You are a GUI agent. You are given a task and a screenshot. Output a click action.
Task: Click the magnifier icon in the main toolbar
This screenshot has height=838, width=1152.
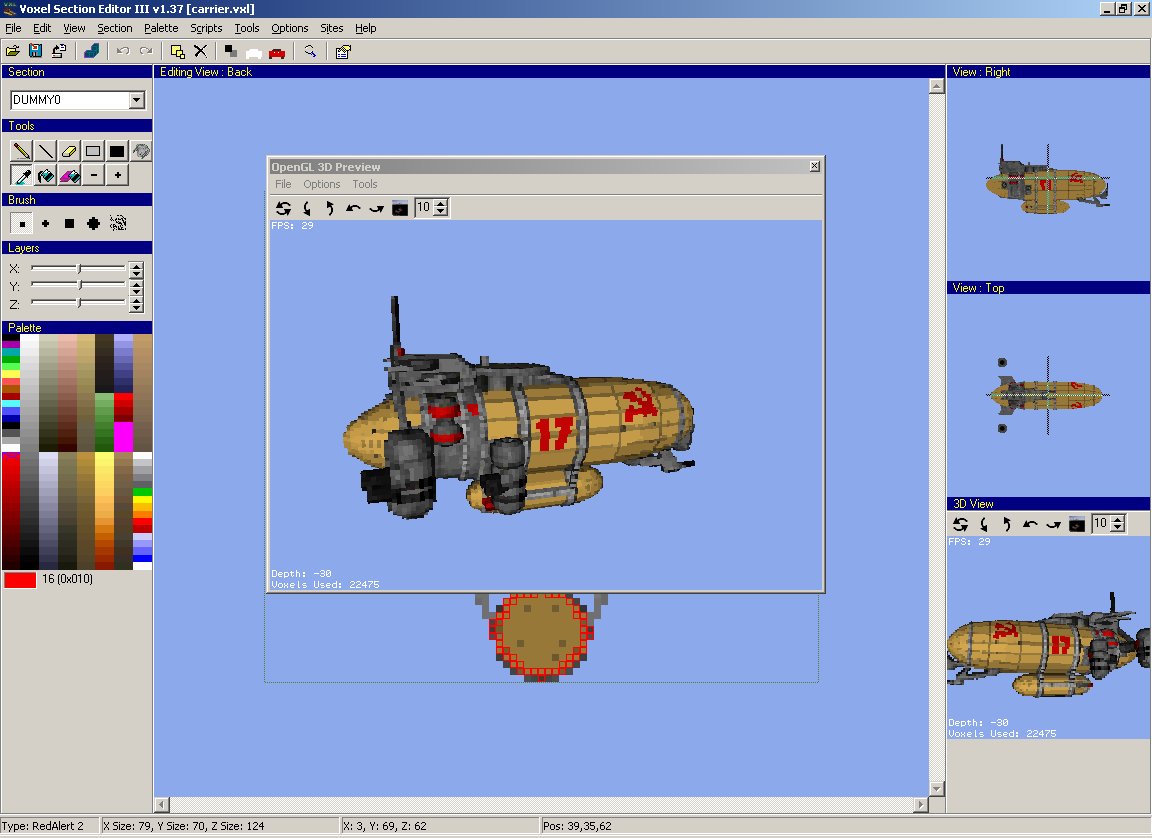[310, 51]
